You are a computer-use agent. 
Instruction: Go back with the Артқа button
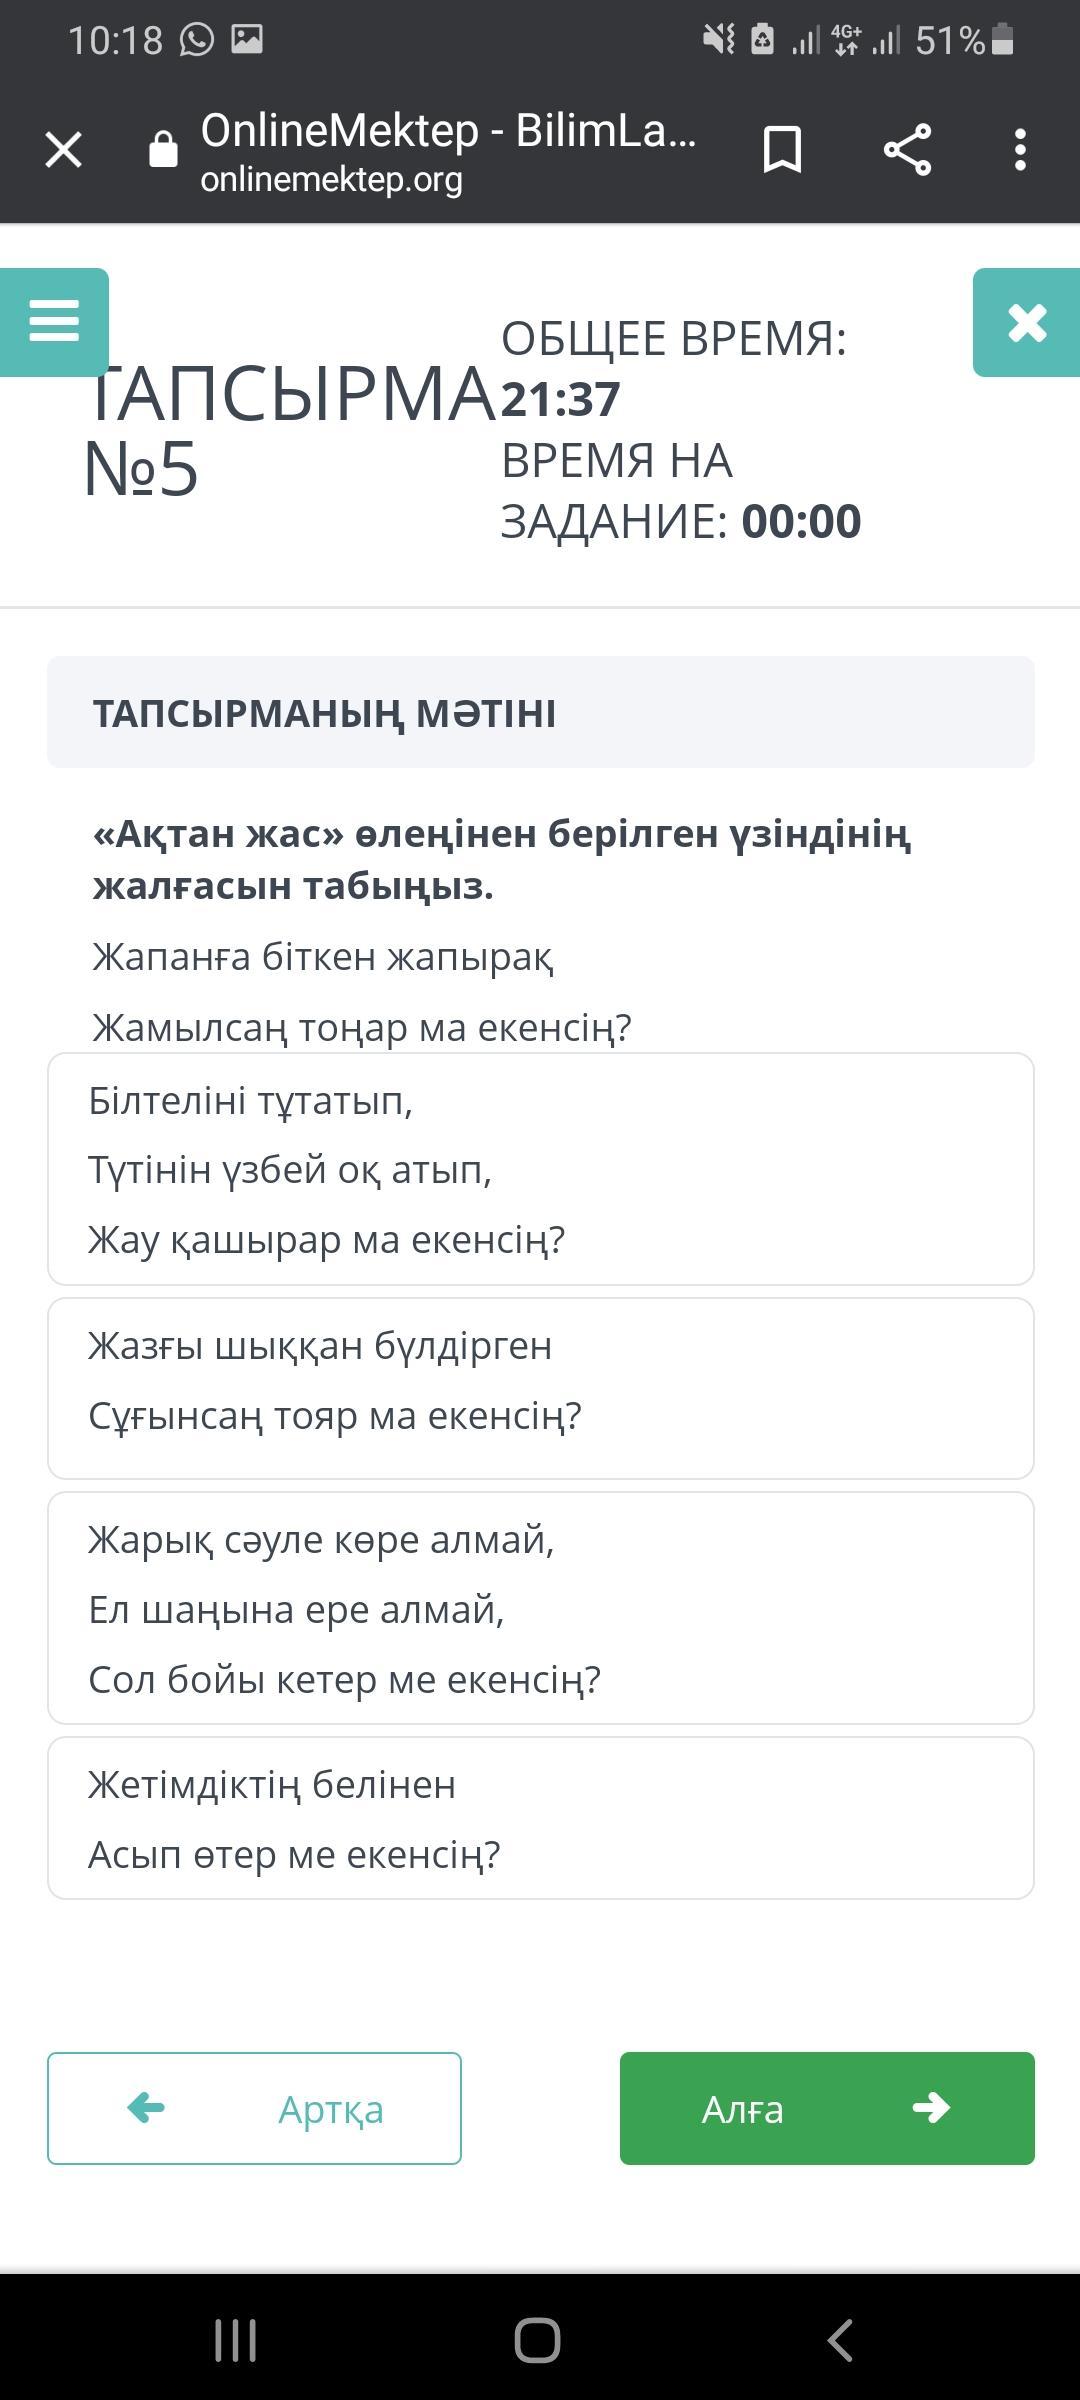254,2108
